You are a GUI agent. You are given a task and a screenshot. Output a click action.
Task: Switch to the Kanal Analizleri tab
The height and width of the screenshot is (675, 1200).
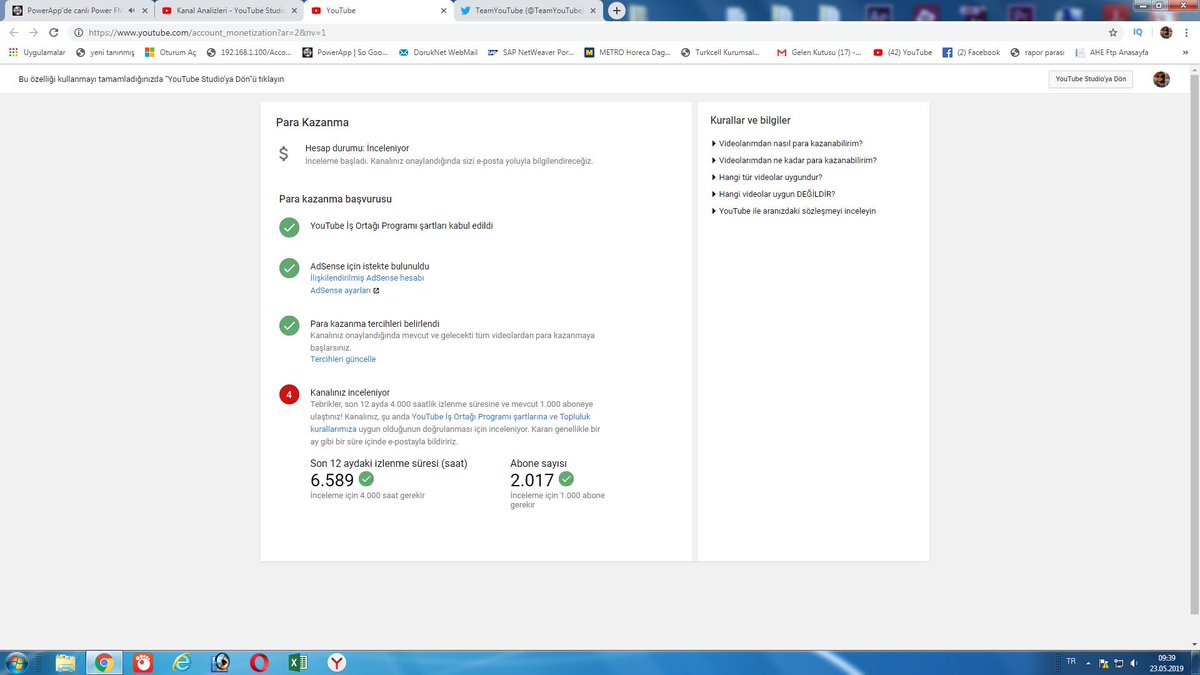coord(229,11)
